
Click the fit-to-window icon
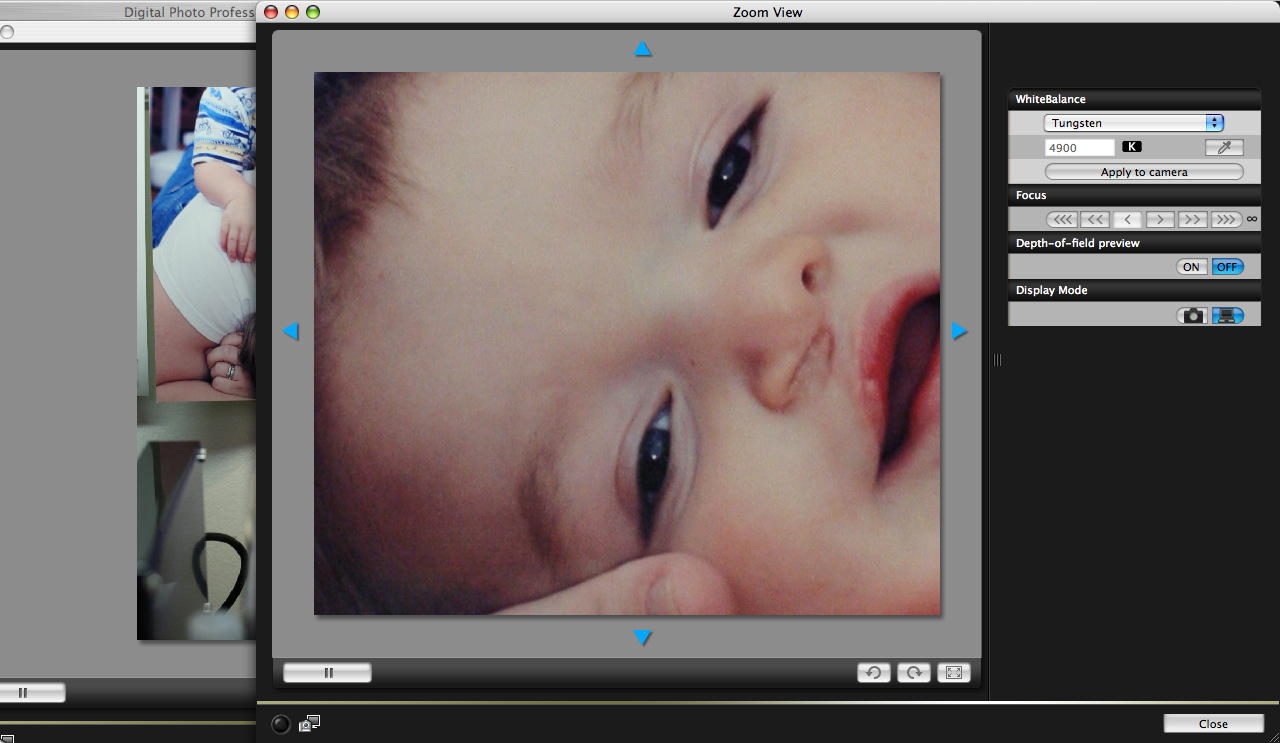point(953,673)
